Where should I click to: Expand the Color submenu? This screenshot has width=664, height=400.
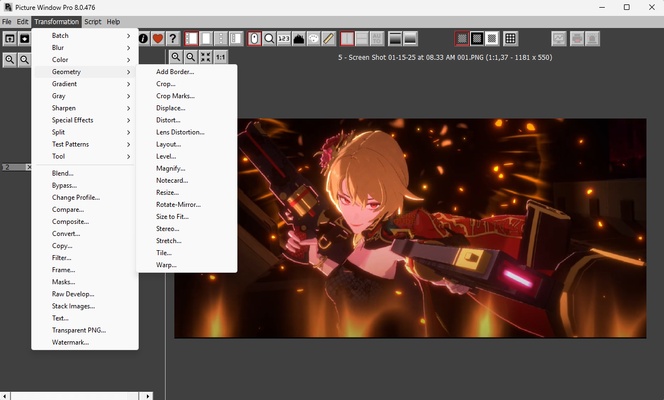85,60
